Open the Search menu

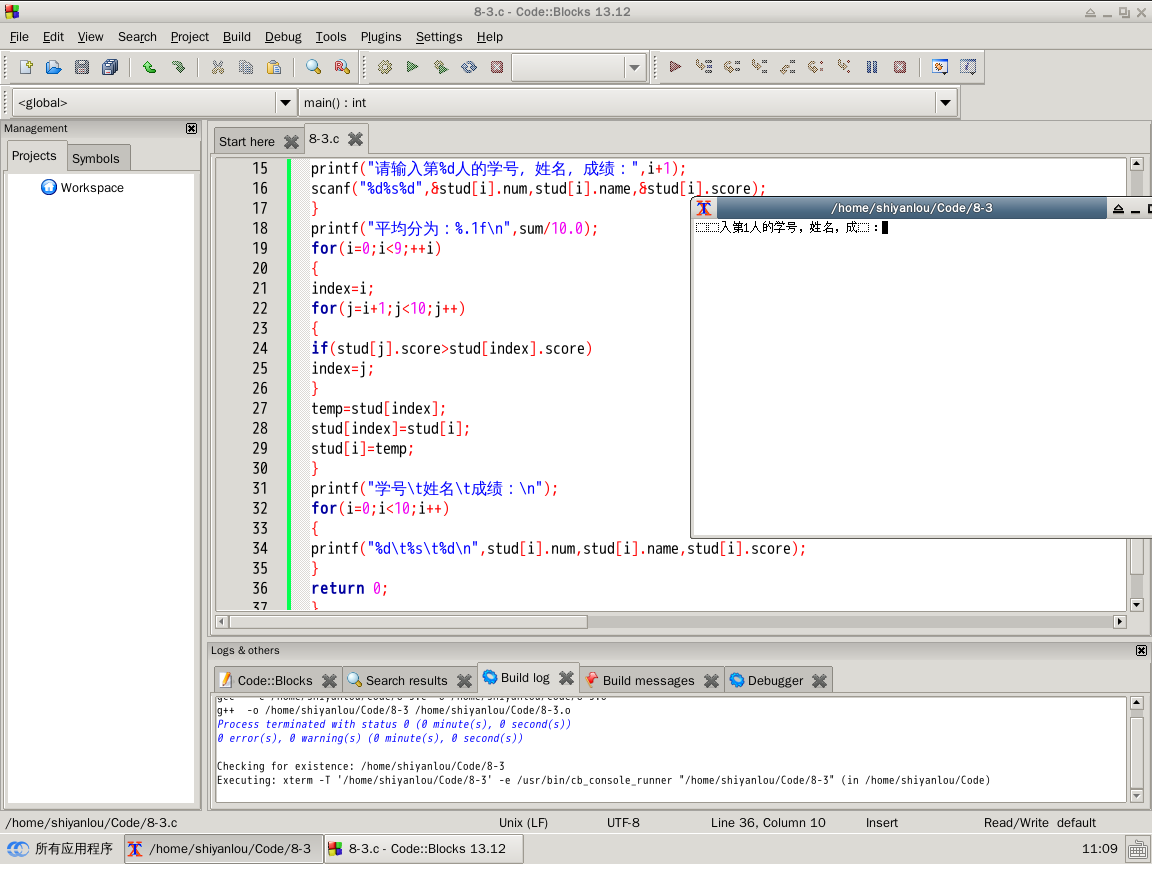(x=137, y=37)
